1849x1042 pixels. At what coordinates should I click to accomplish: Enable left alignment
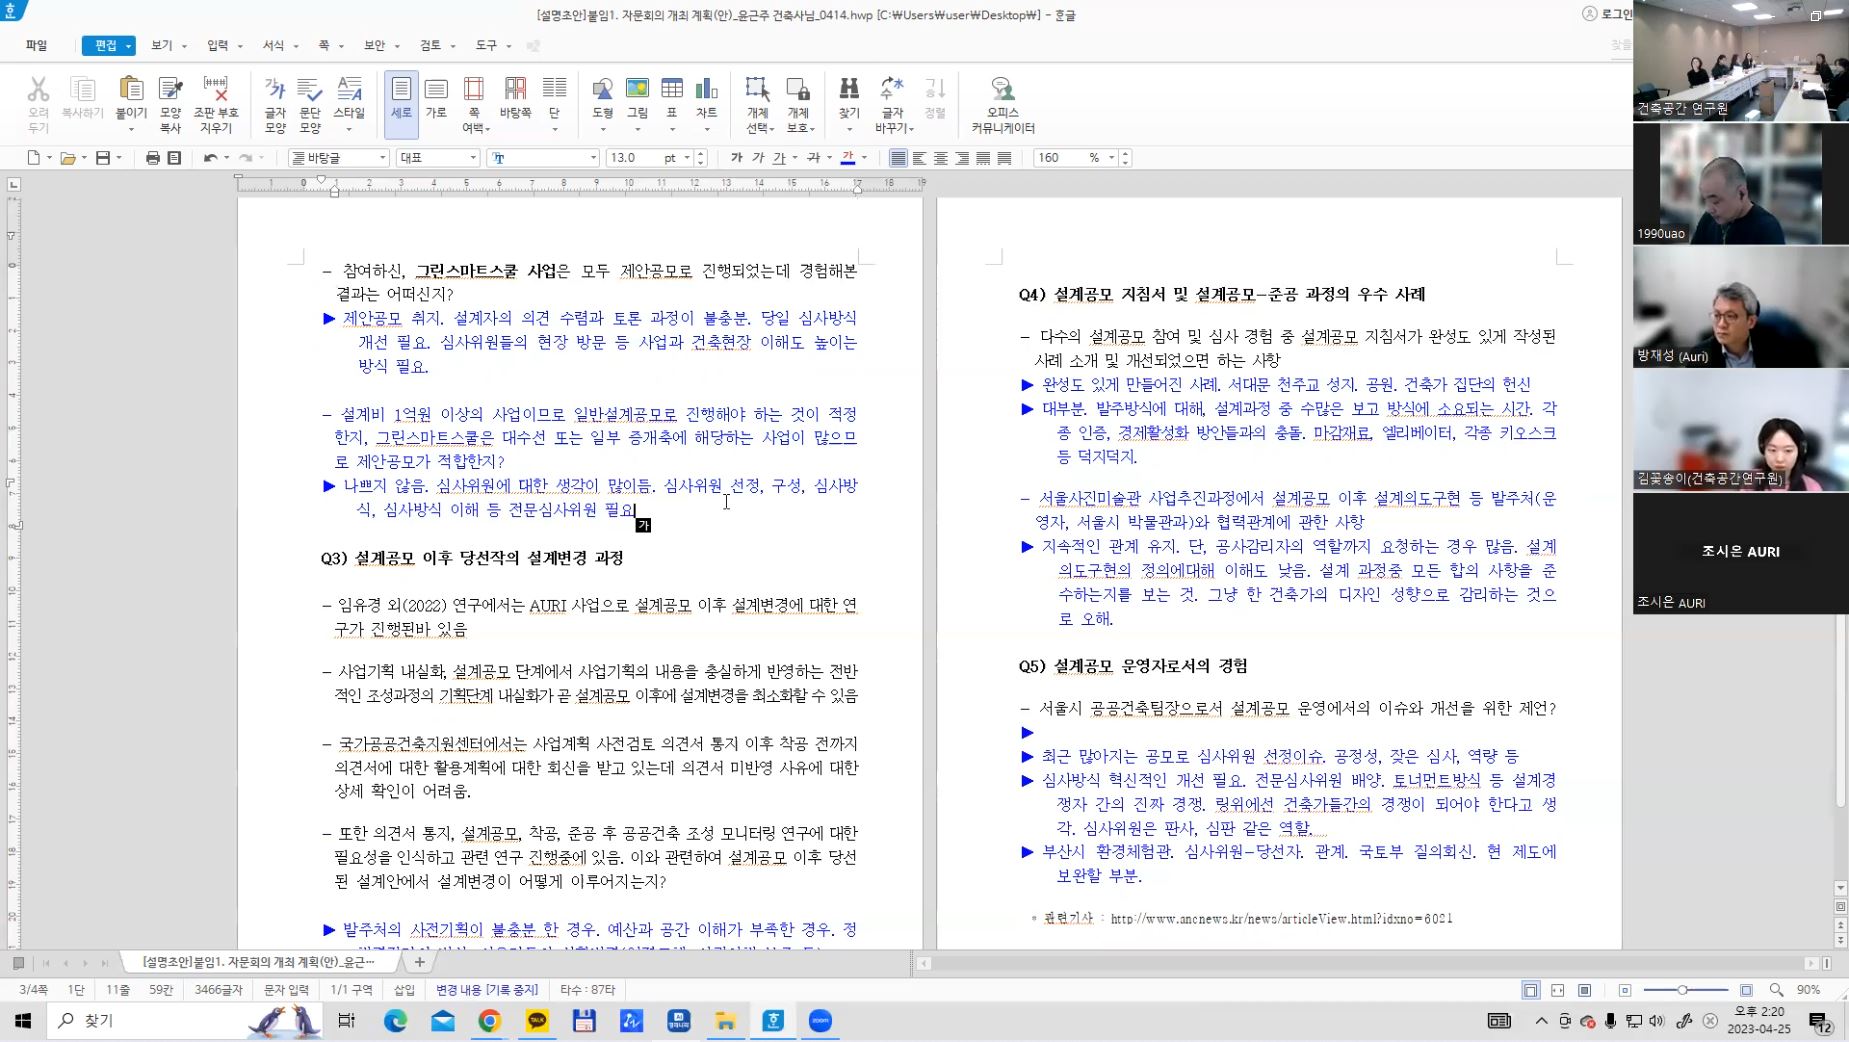coord(920,158)
